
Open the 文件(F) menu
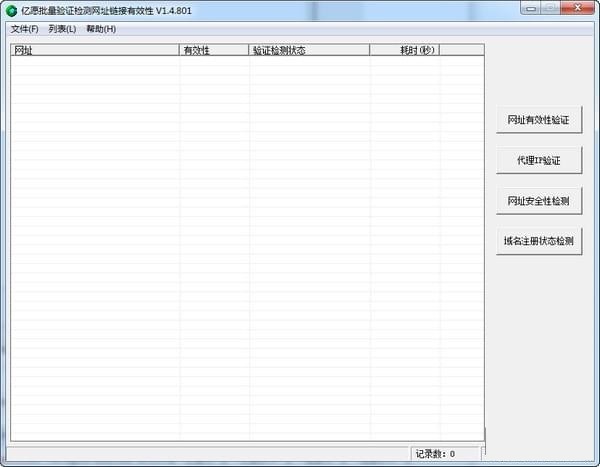coord(24,29)
